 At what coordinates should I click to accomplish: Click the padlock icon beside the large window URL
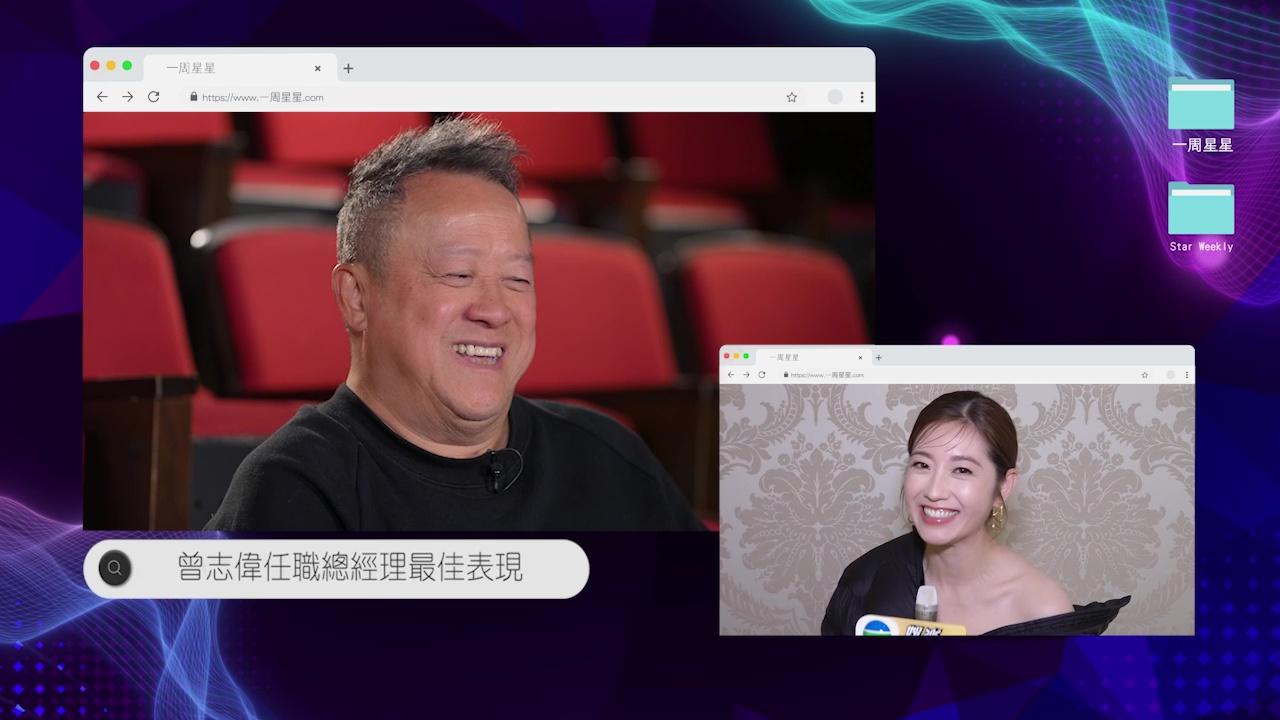[193, 97]
